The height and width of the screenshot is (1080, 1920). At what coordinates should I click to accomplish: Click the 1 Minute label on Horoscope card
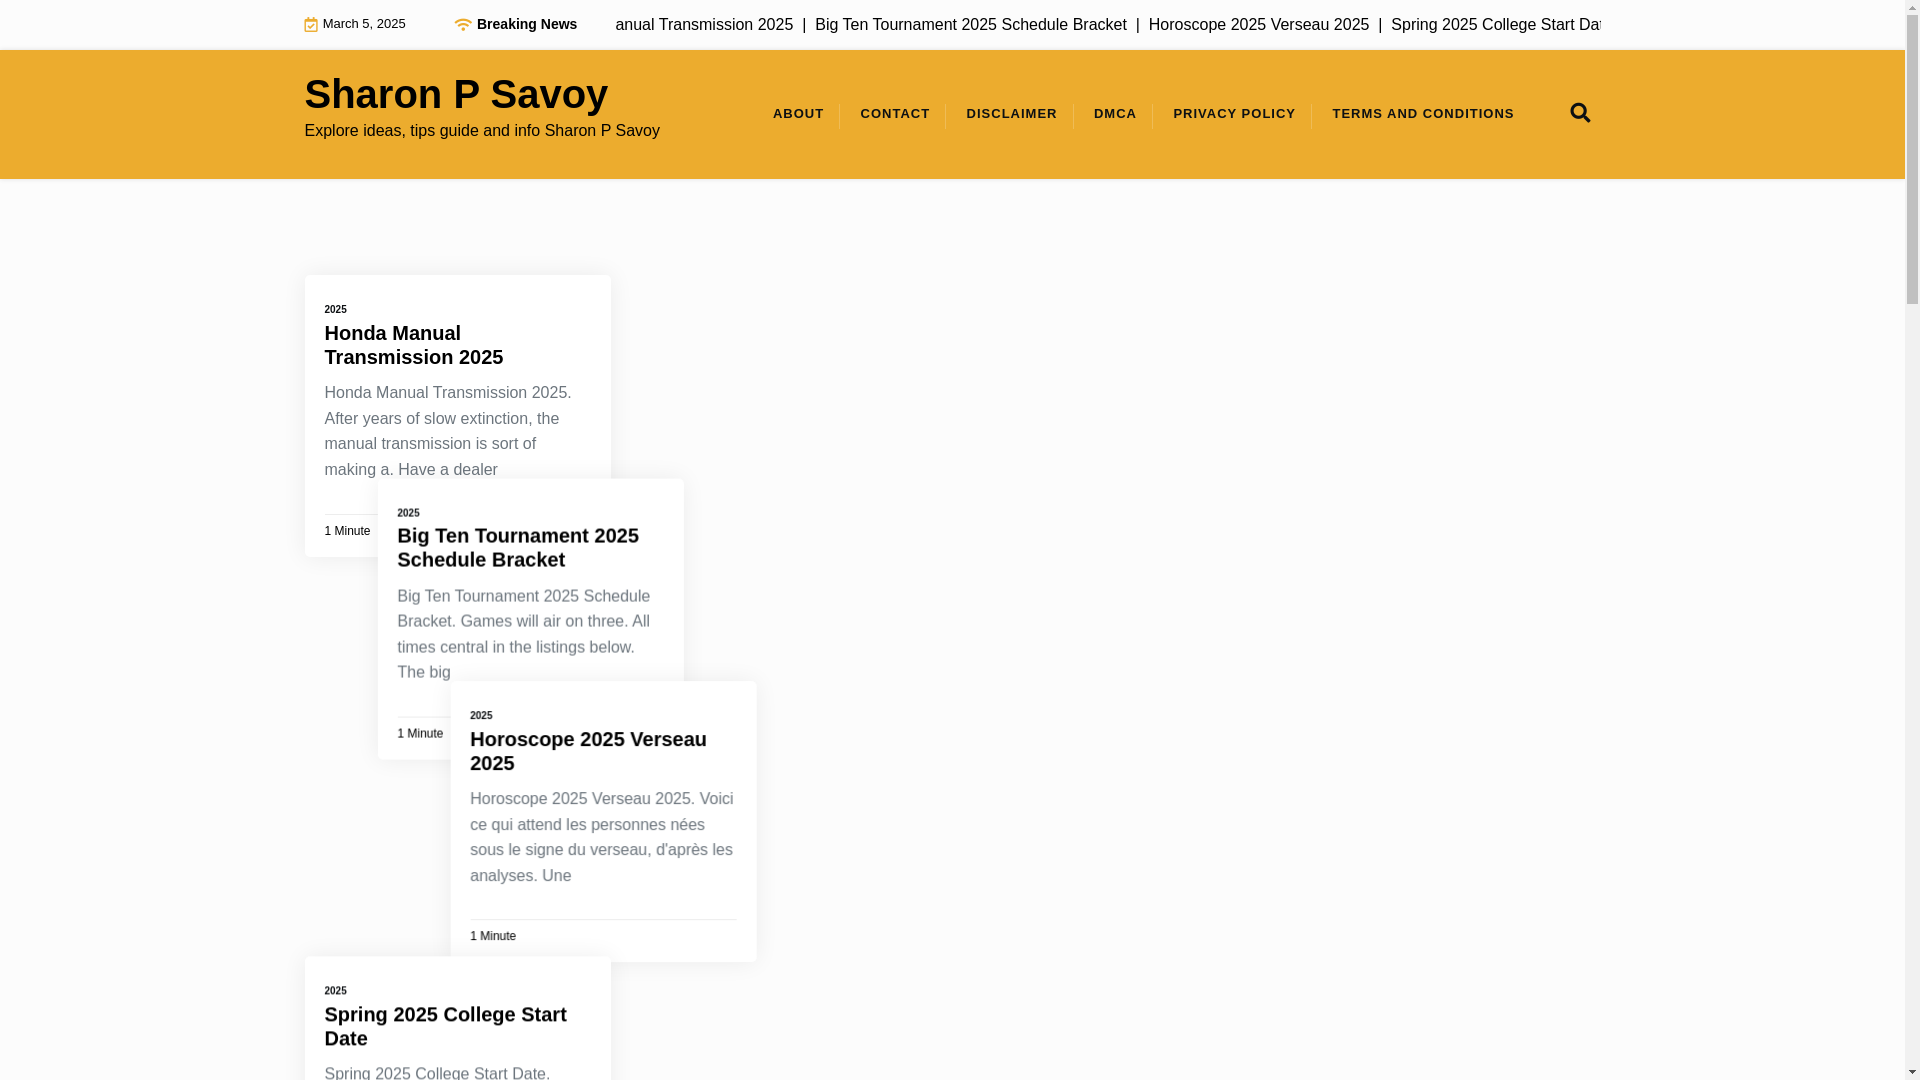coord(493,937)
